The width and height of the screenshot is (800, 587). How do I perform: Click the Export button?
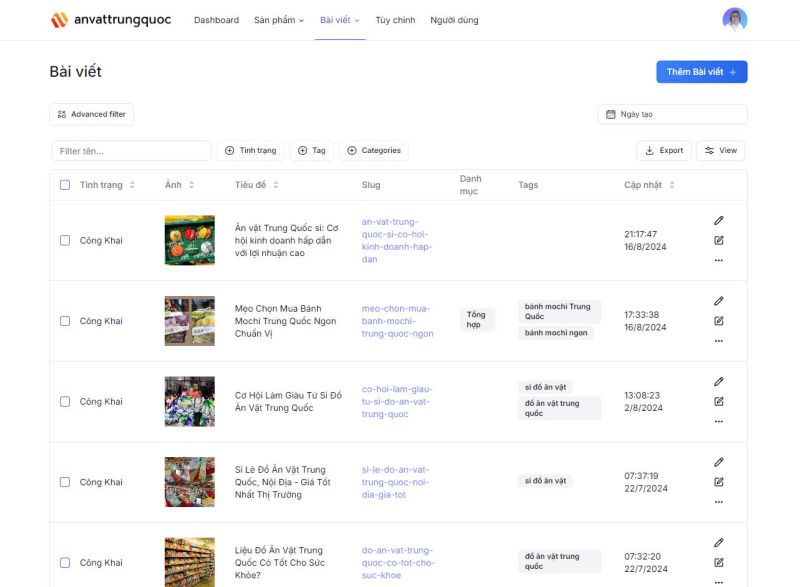point(663,151)
